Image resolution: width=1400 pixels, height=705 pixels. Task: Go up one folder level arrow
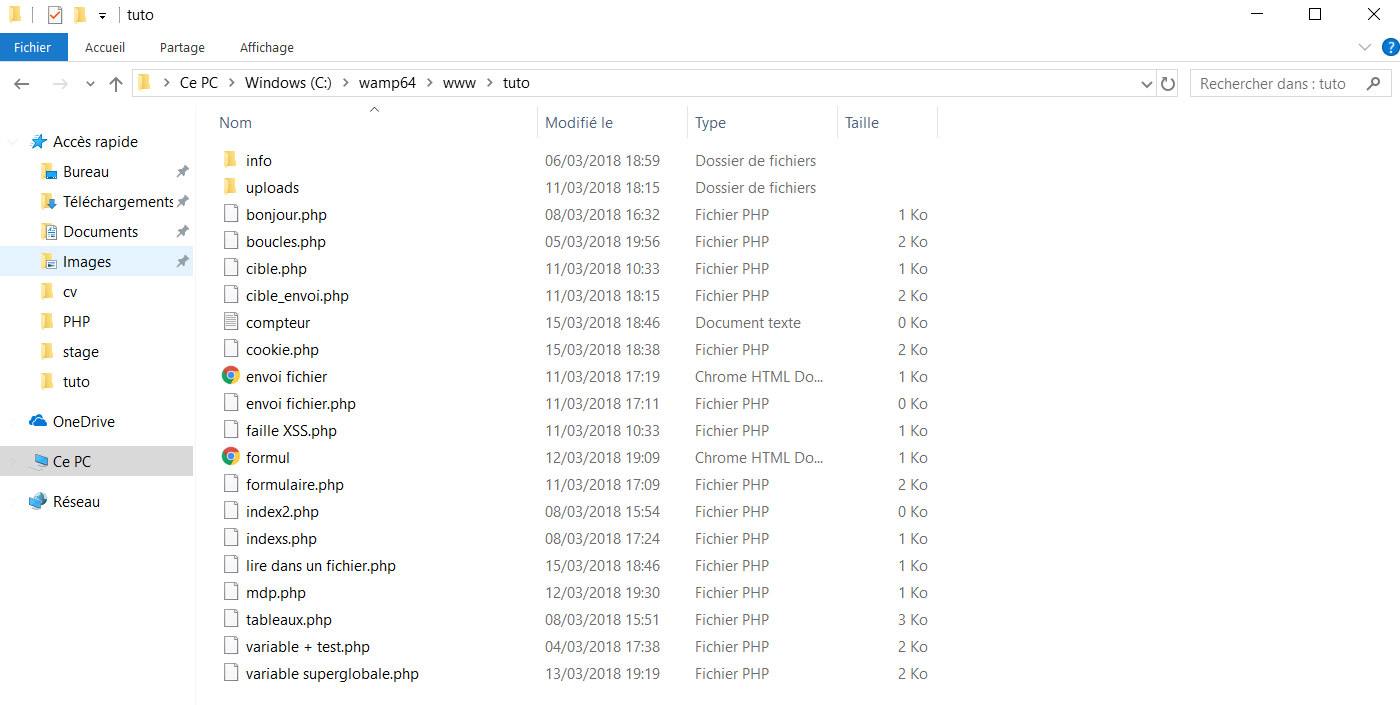click(x=116, y=84)
